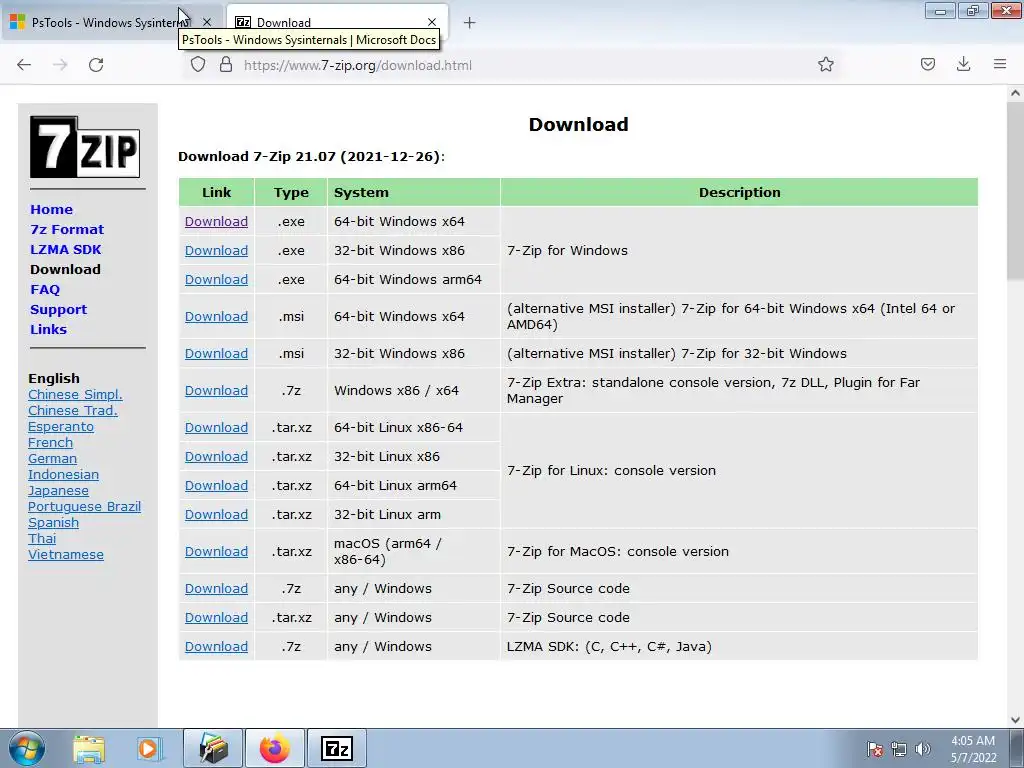1024x768 pixels.
Task: Reload the page with the refresh icon
Action: click(96, 65)
